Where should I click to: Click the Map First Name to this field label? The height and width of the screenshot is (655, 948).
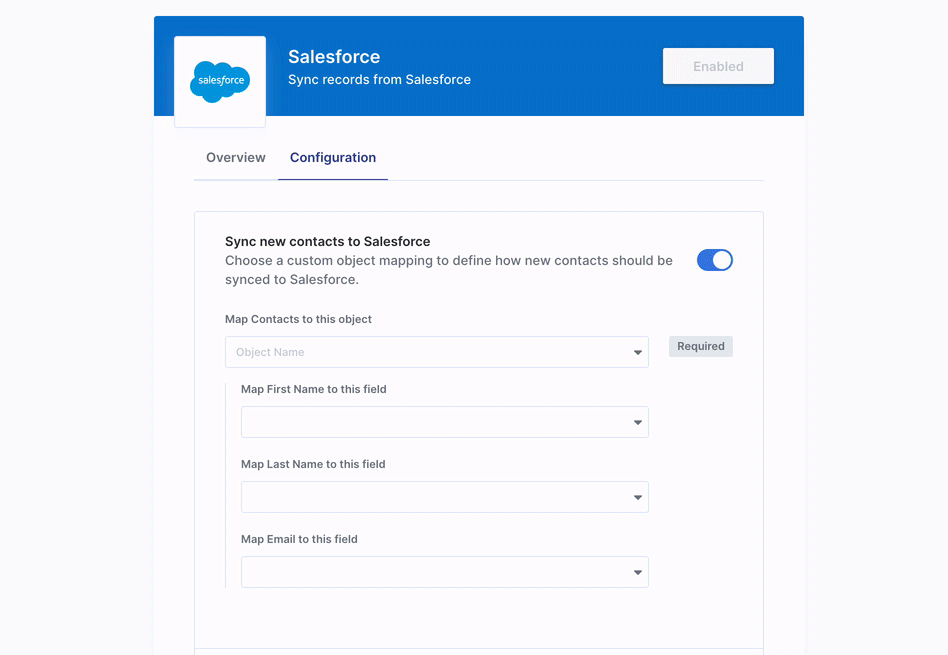click(313, 389)
